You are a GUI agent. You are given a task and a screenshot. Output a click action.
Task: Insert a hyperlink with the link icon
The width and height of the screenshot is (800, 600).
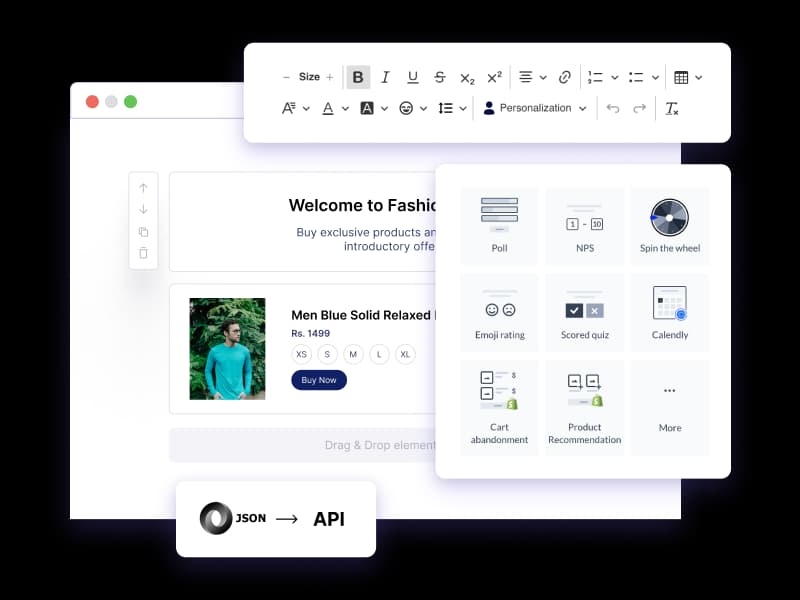[x=565, y=77]
